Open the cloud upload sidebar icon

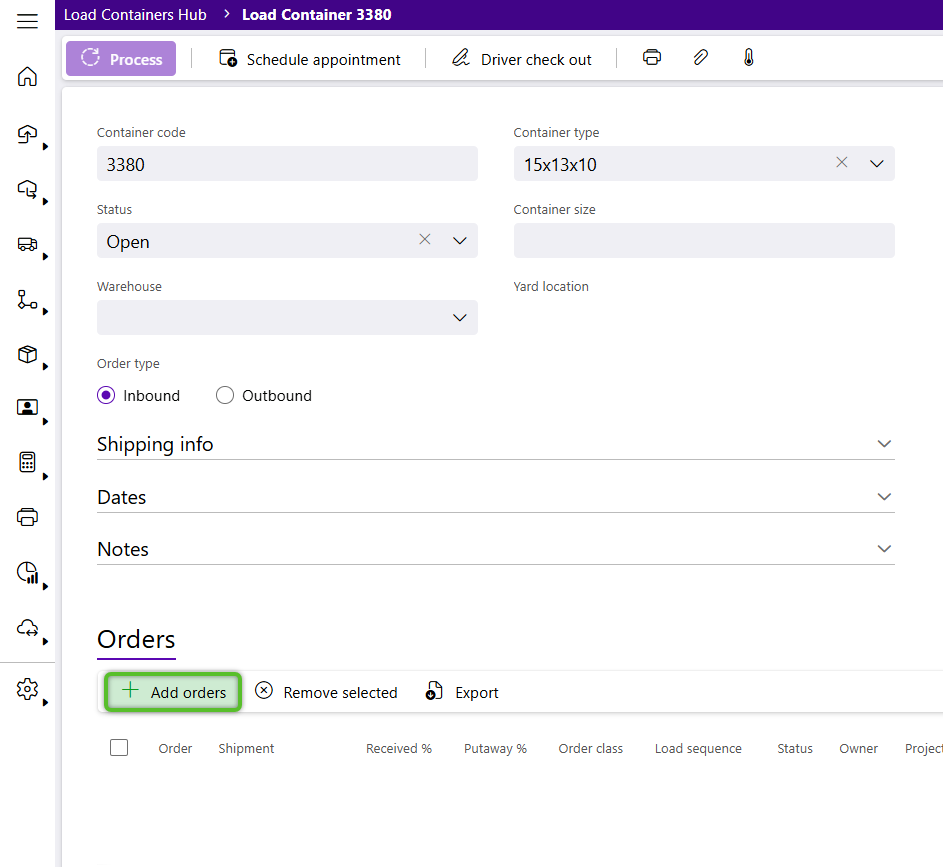[27, 133]
